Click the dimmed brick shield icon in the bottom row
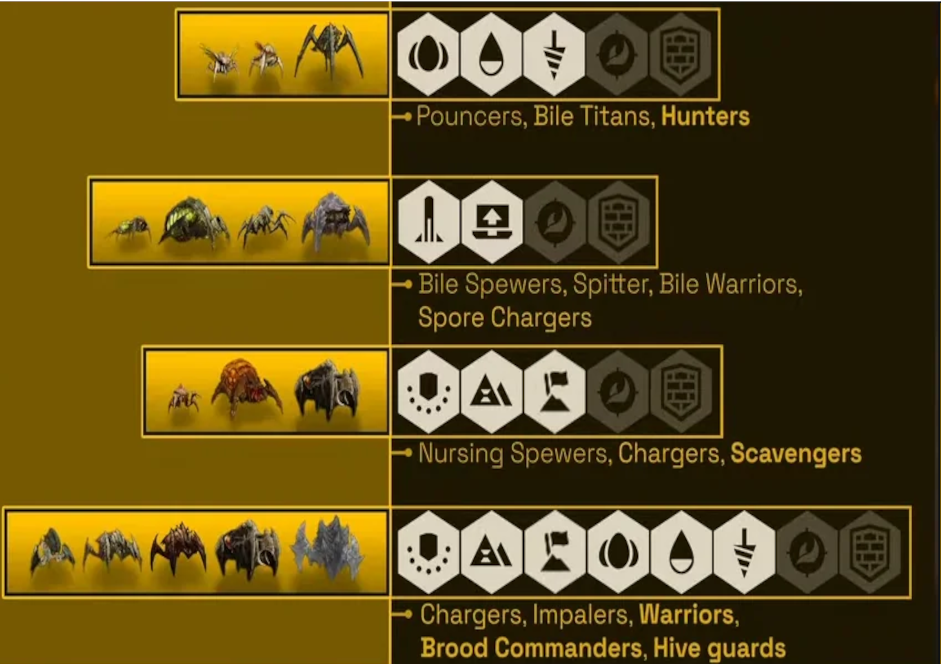This screenshot has height=664, width=941. (x=870, y=552)
